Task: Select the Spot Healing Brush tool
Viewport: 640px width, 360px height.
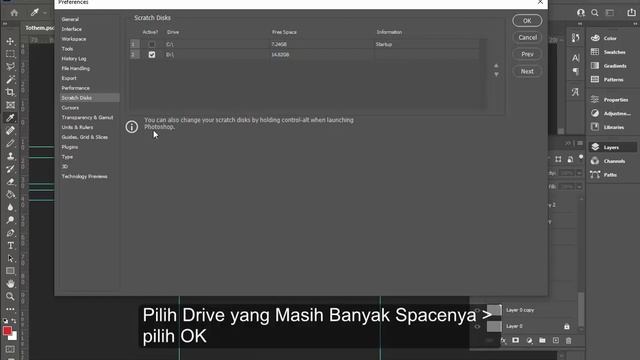Action: [10, 131]
